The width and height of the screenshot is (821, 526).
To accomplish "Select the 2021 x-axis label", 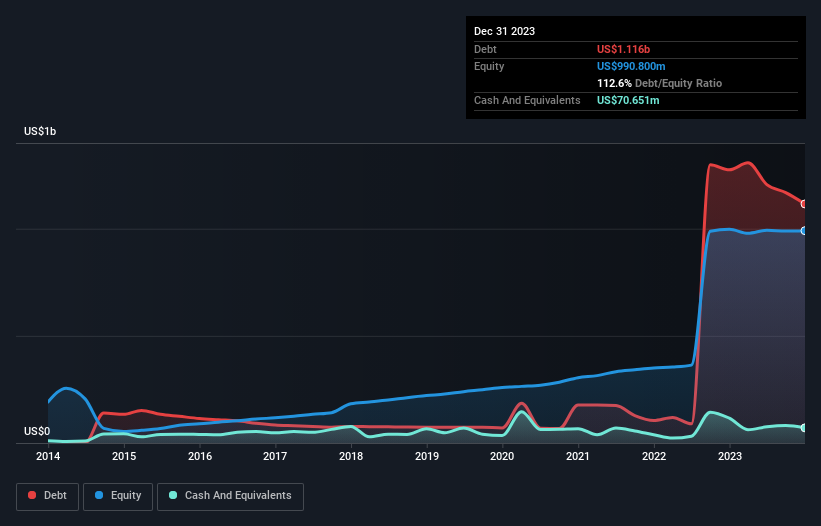I will point(578,456).
